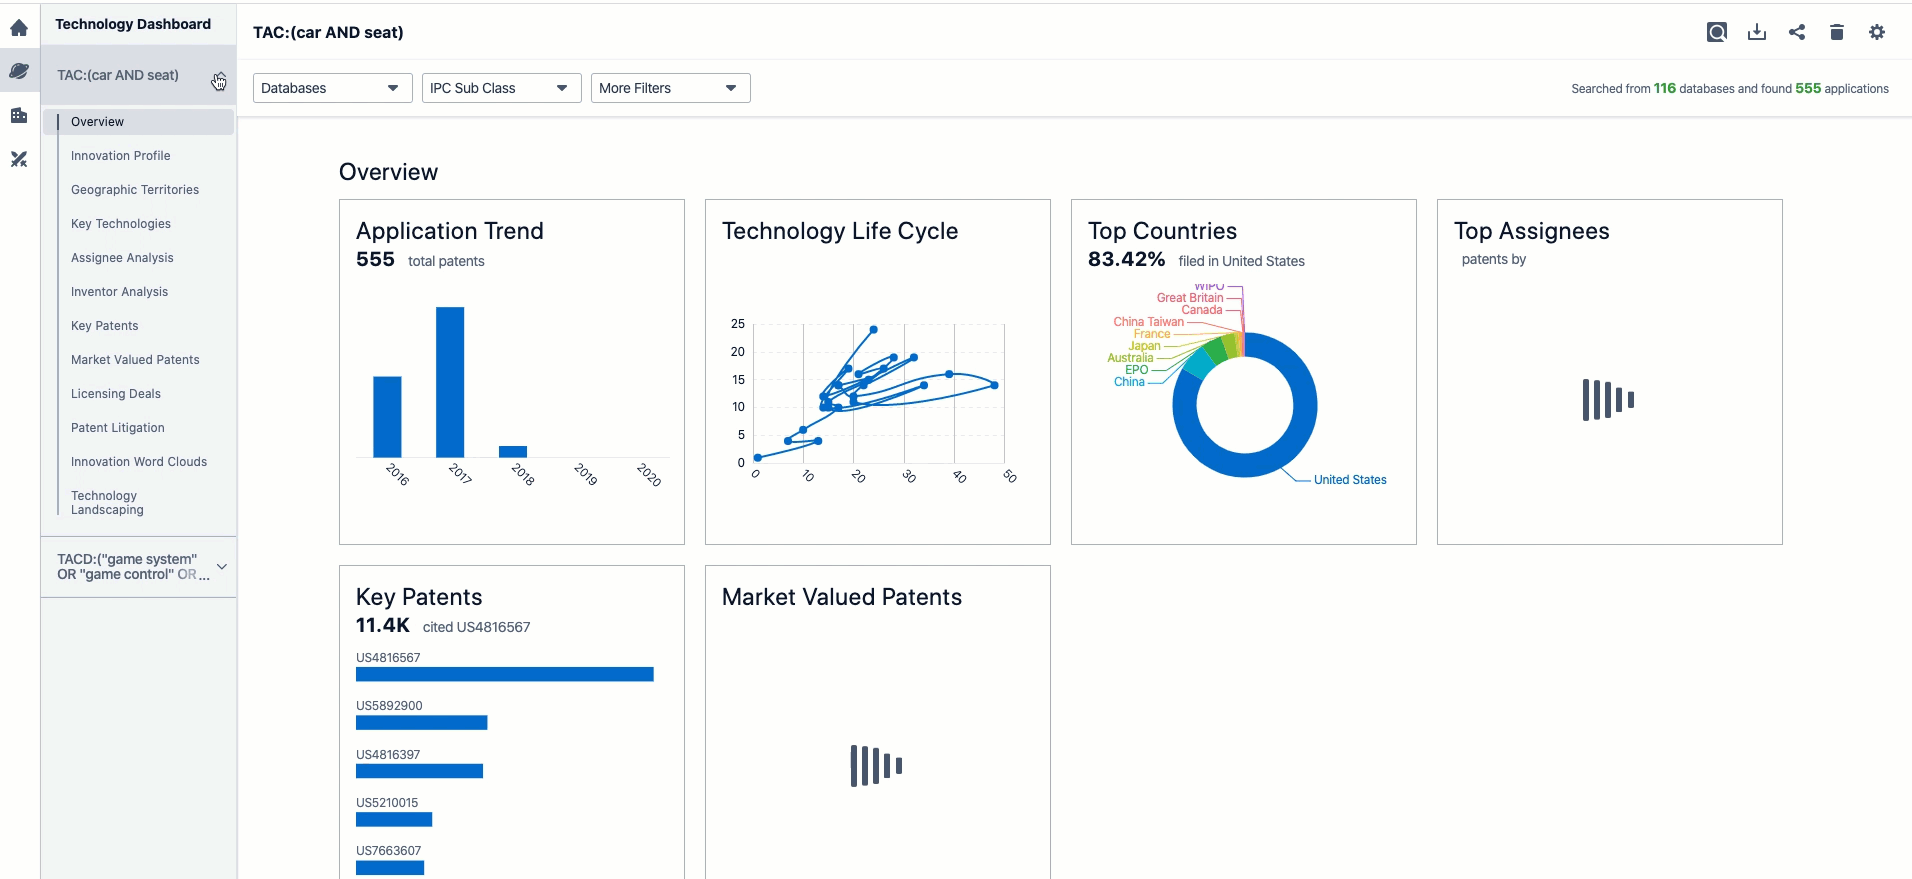The image size is (1912, 879).
Task: Click the crossed swords icon
Action: (x=19, y=159)
